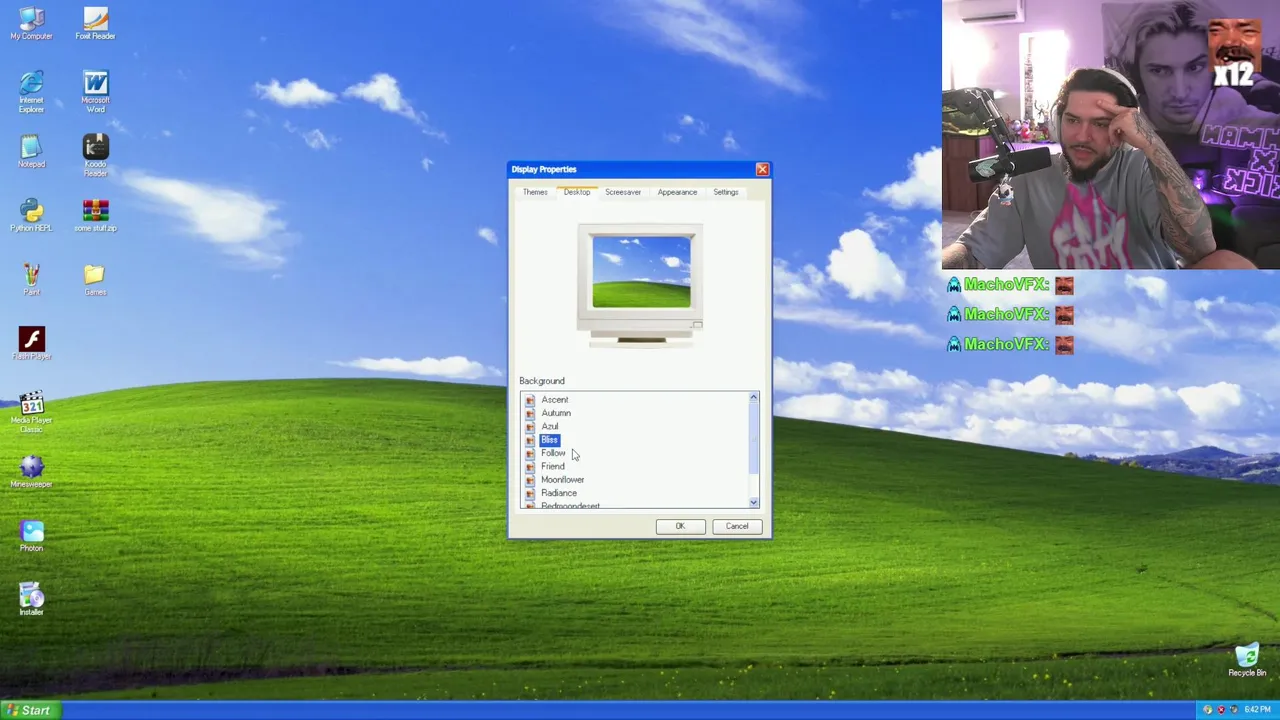This screenshot has width=1280, height=720.
Task: Close the Display Properties dialog
Action: click(762, 169)
